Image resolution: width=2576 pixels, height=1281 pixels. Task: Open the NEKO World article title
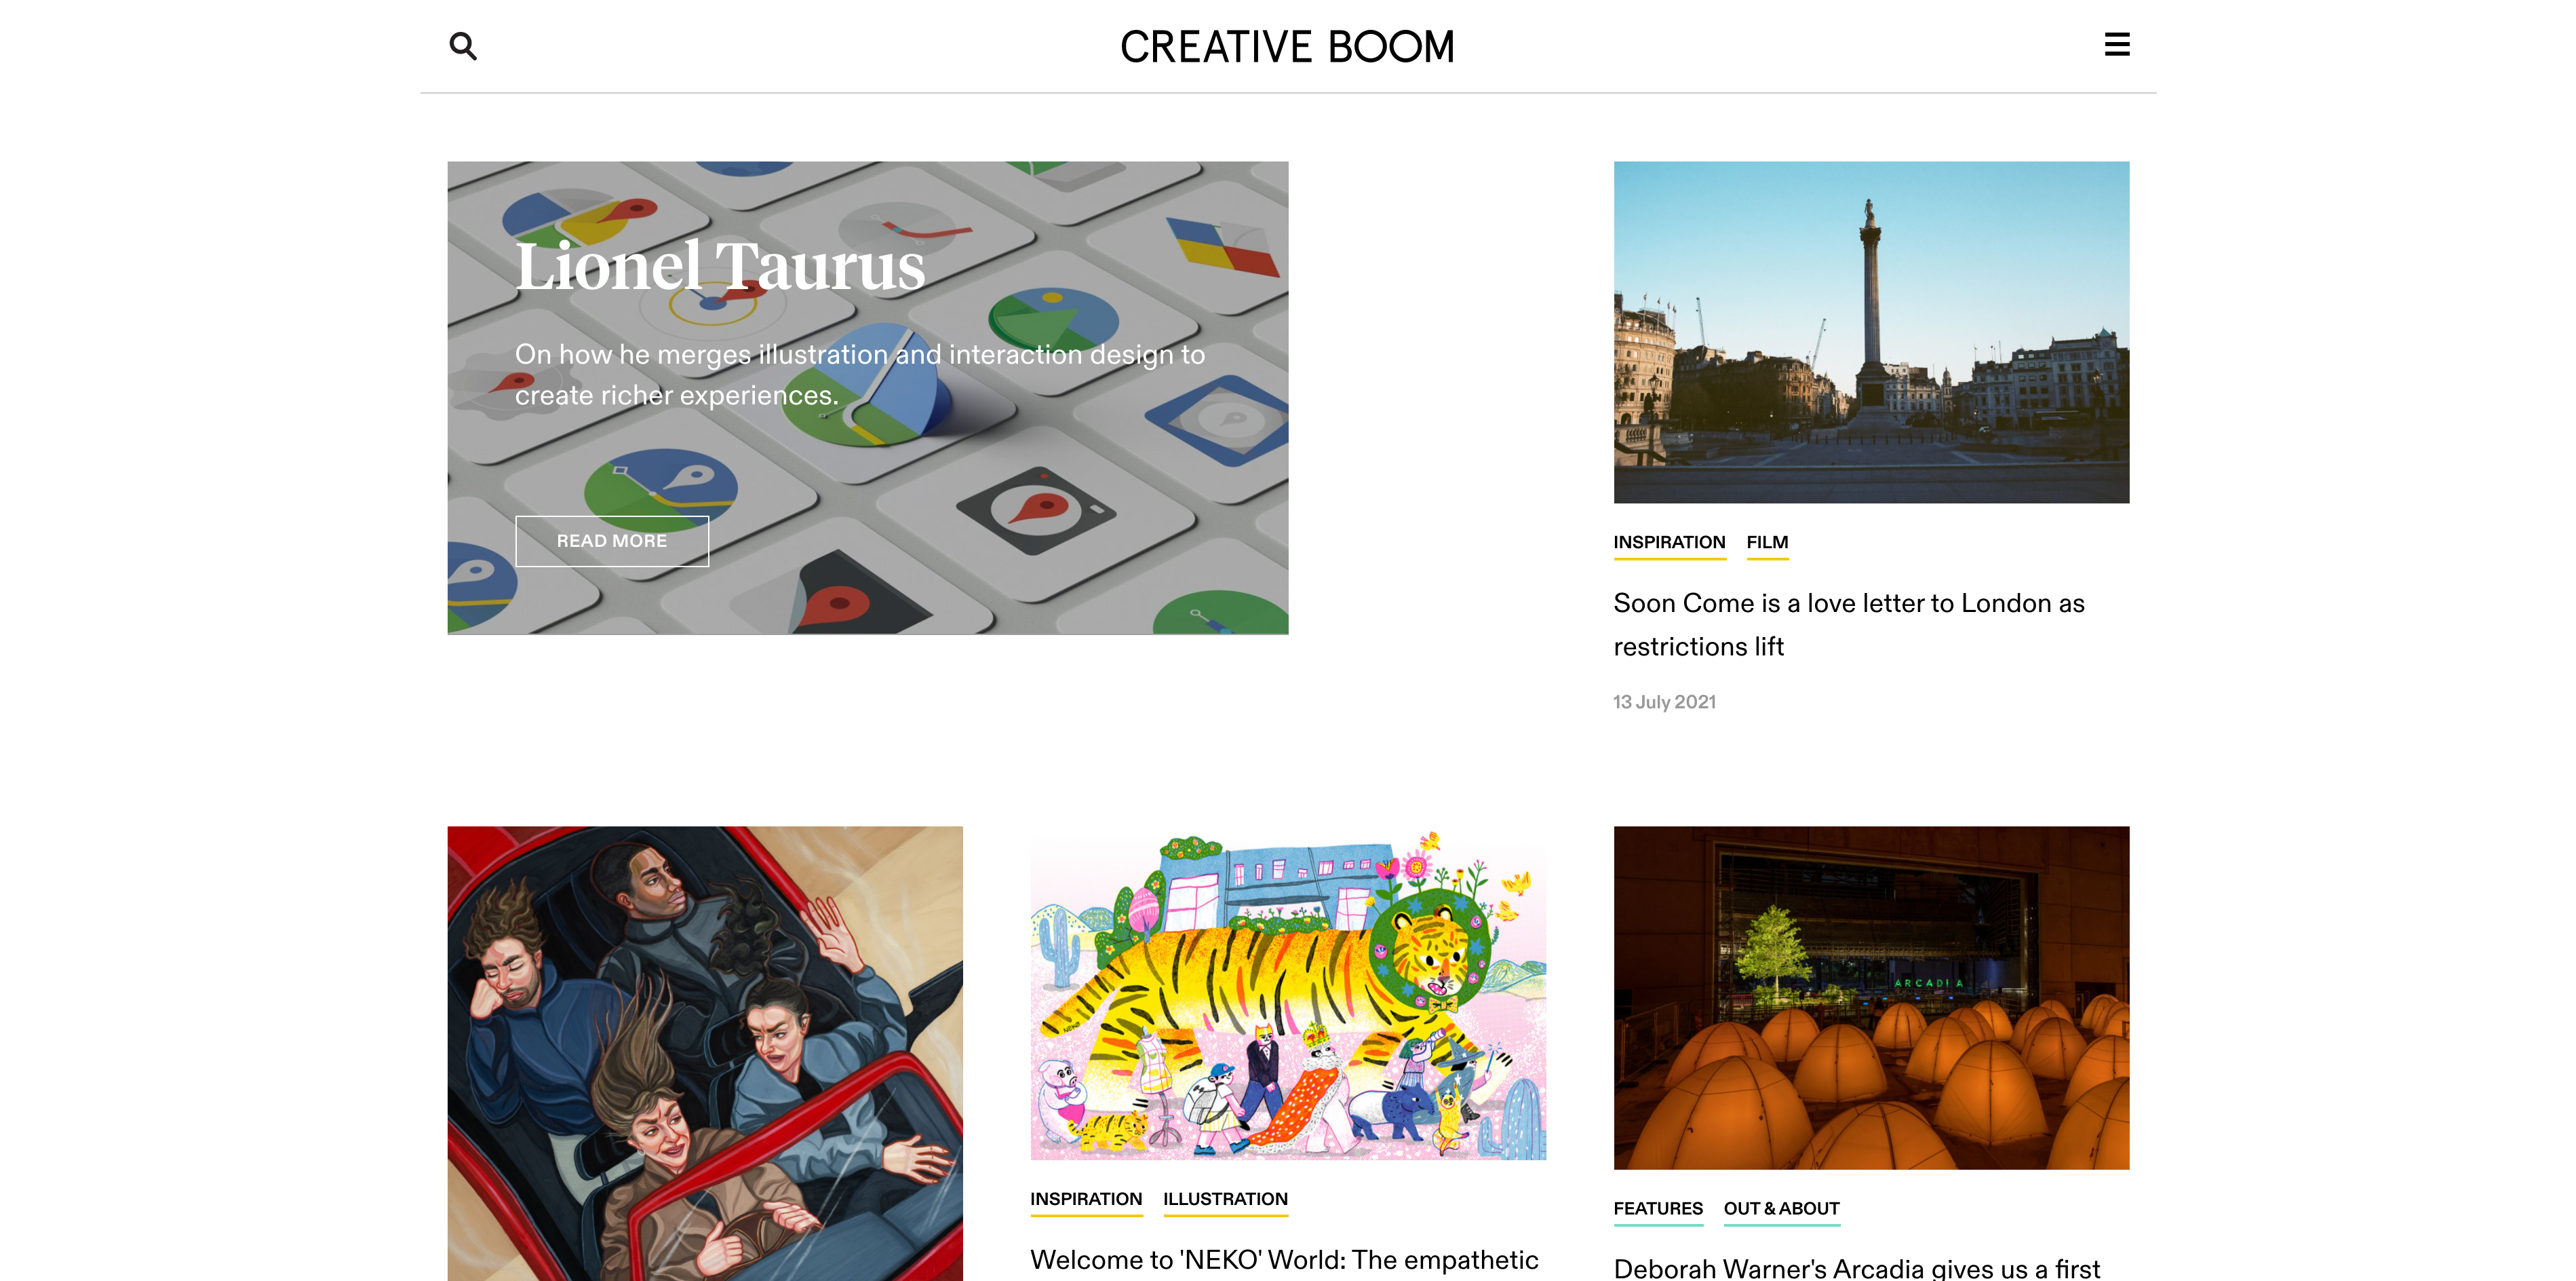1284,1260
